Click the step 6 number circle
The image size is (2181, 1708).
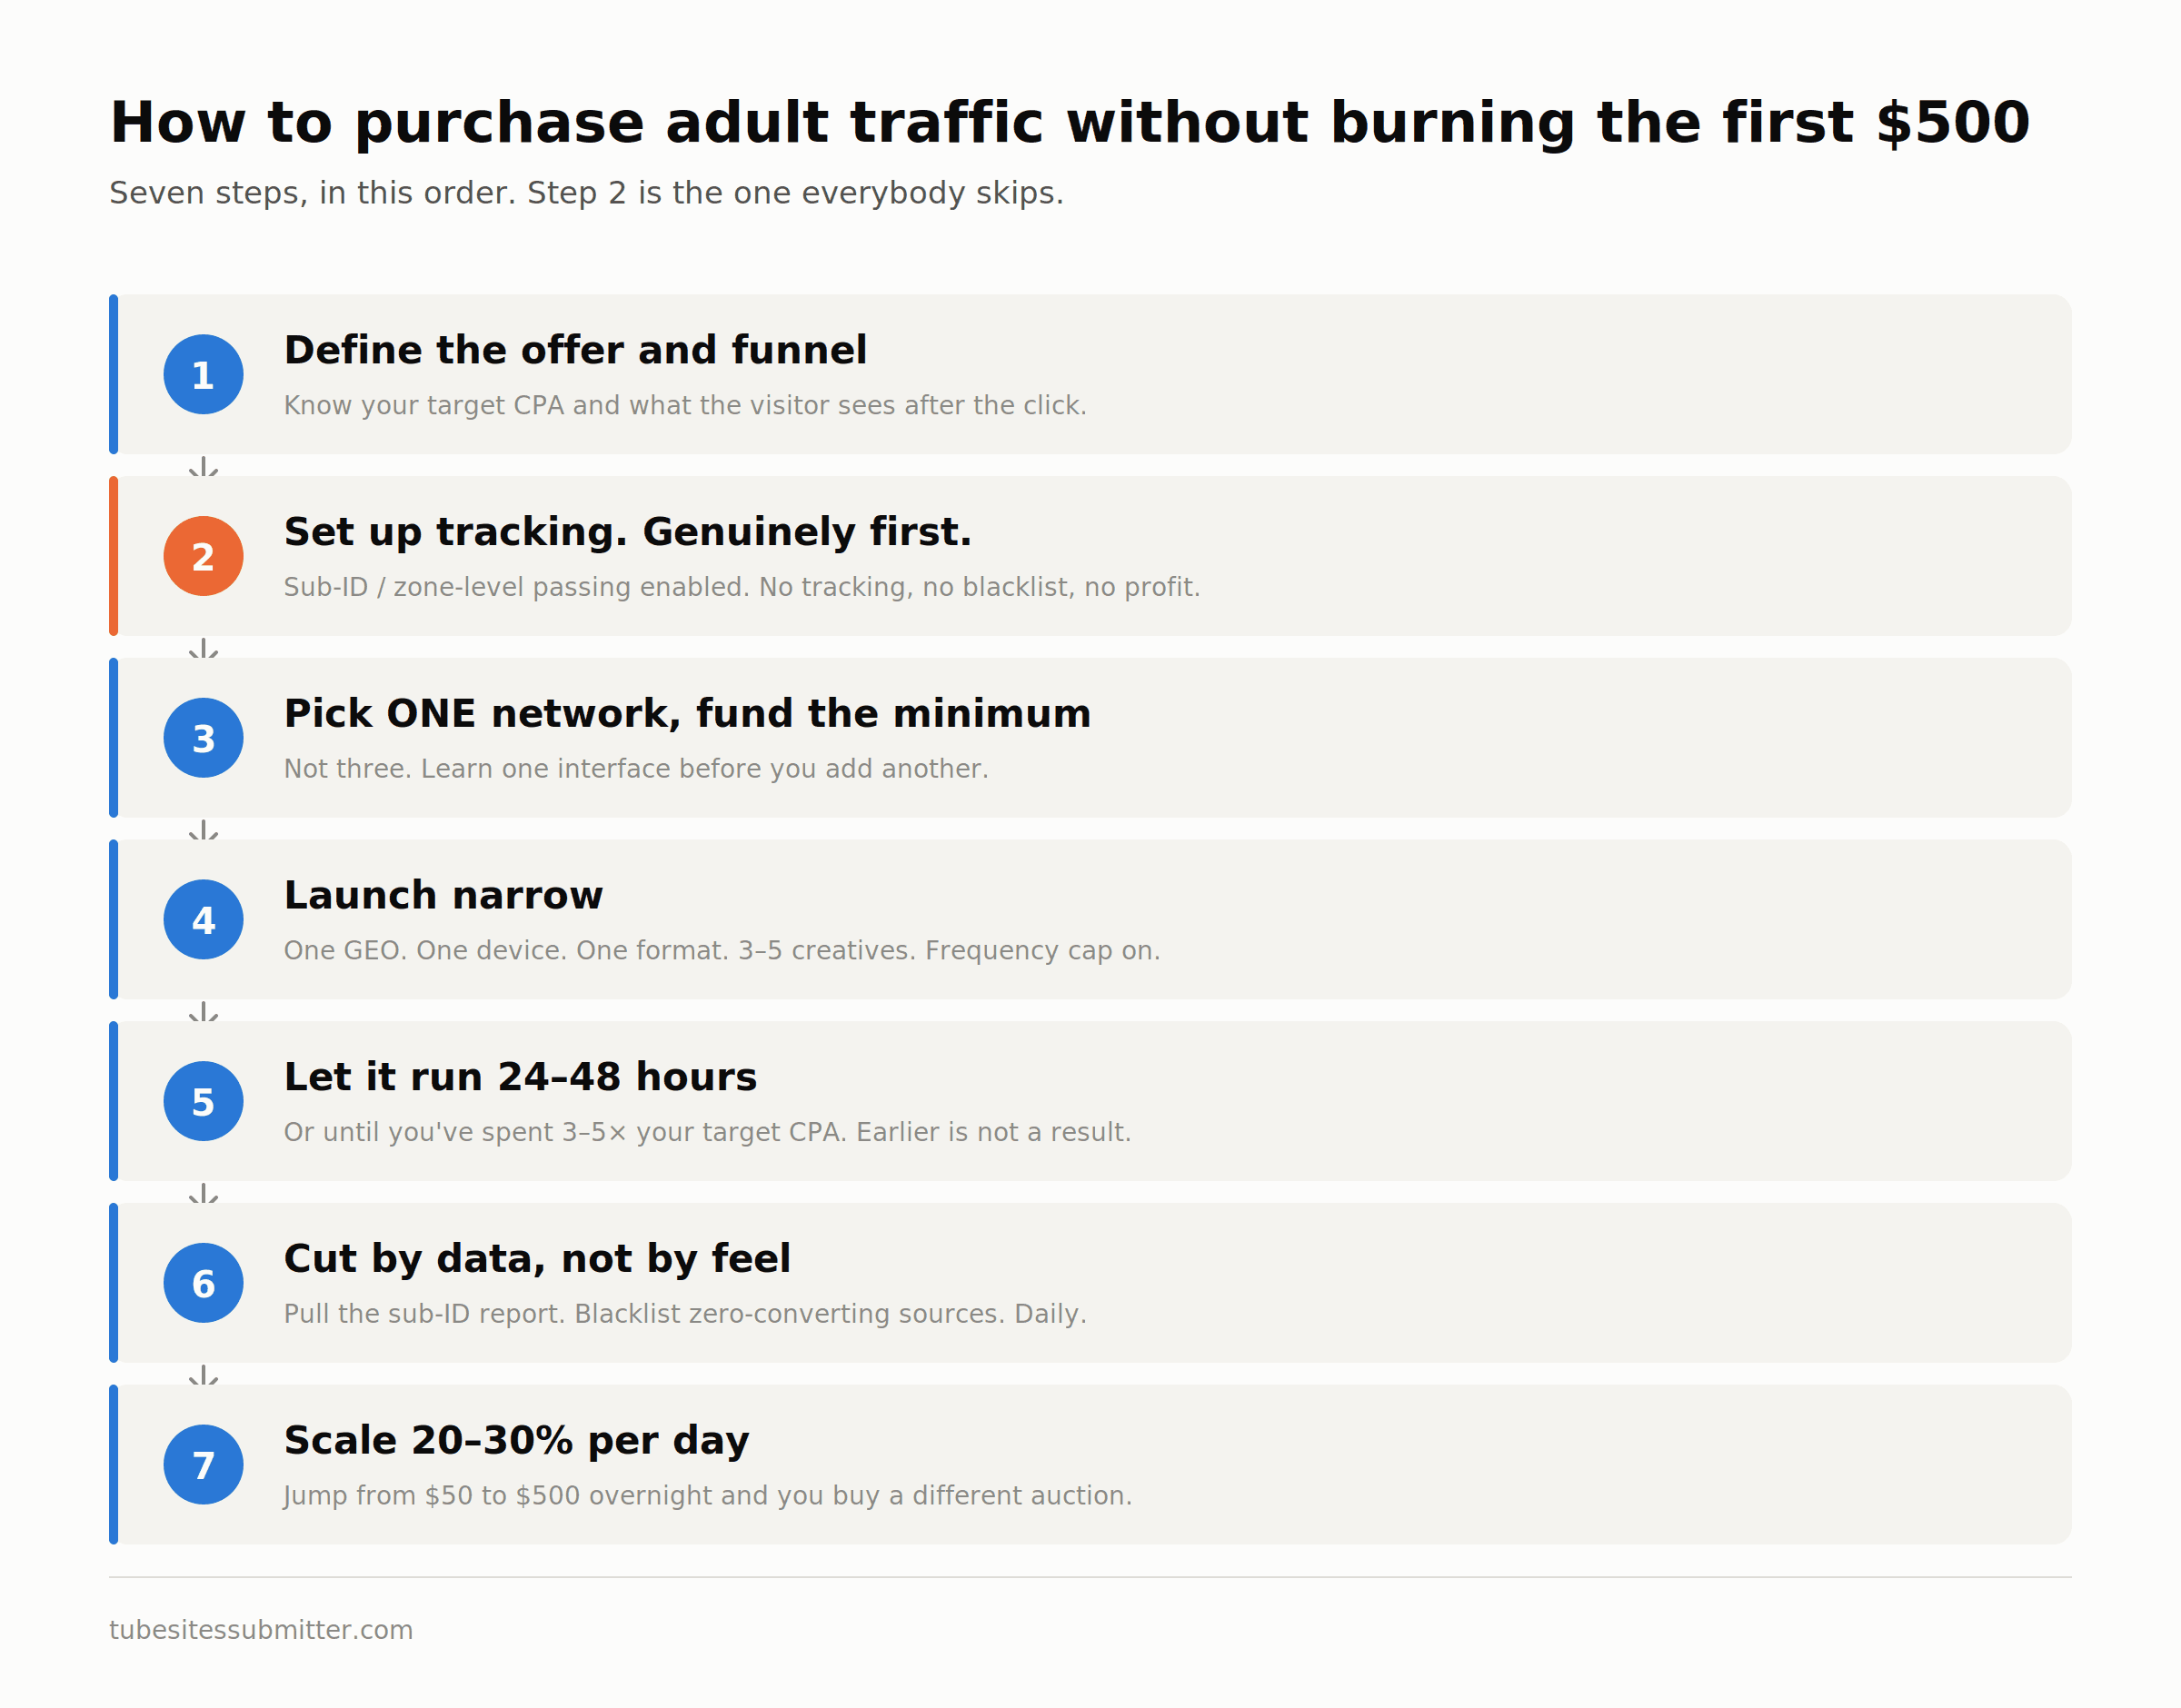(203, 1283)
